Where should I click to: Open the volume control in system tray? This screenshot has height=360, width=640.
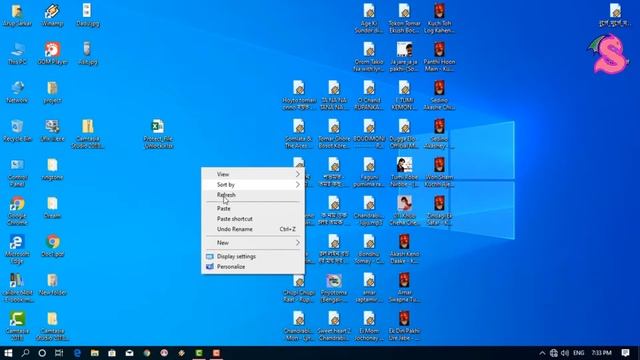pyautogui.click(x=565, y=353)
